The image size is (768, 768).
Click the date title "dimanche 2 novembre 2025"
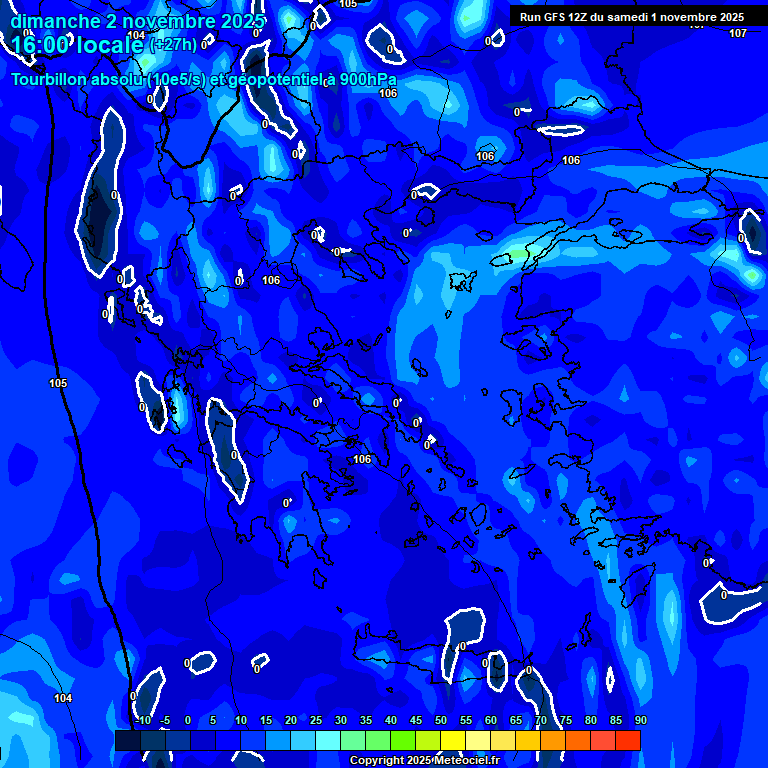pyautogui.click(x=137, y=20)
